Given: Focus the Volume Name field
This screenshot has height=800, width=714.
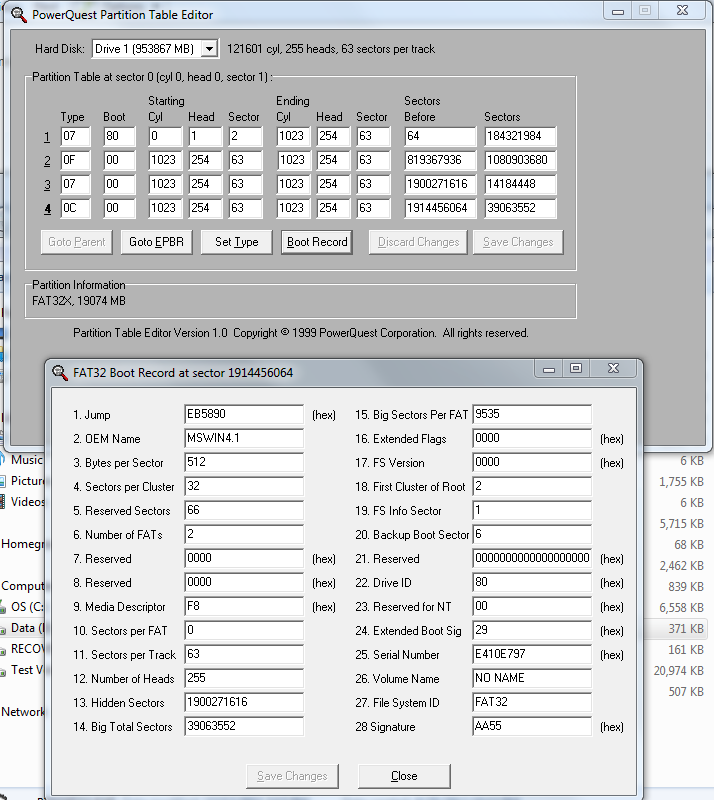Looking at the screenshot, I should pyautogui.click(x=531, y=679).
